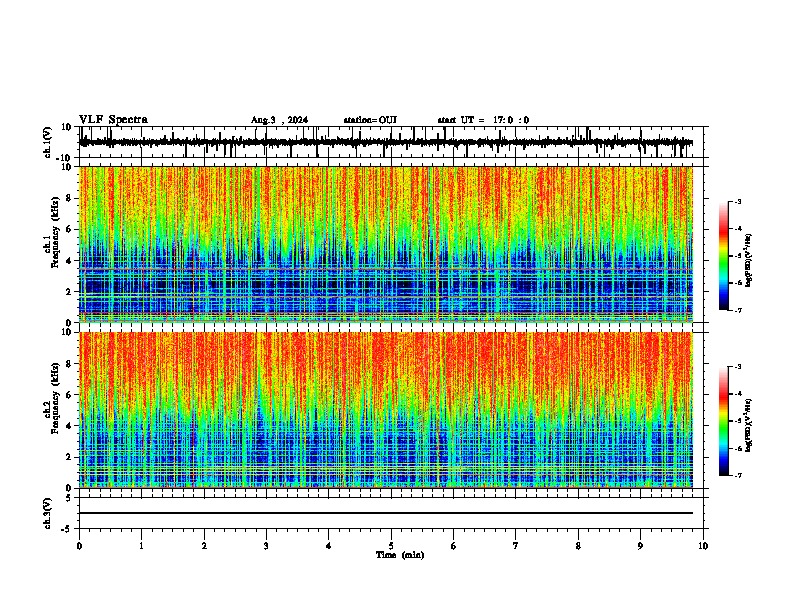Click the "-3" label on ch.1 color bar
Image resolution: width=792 pixels, height=612 pixels.
(738, 201)
